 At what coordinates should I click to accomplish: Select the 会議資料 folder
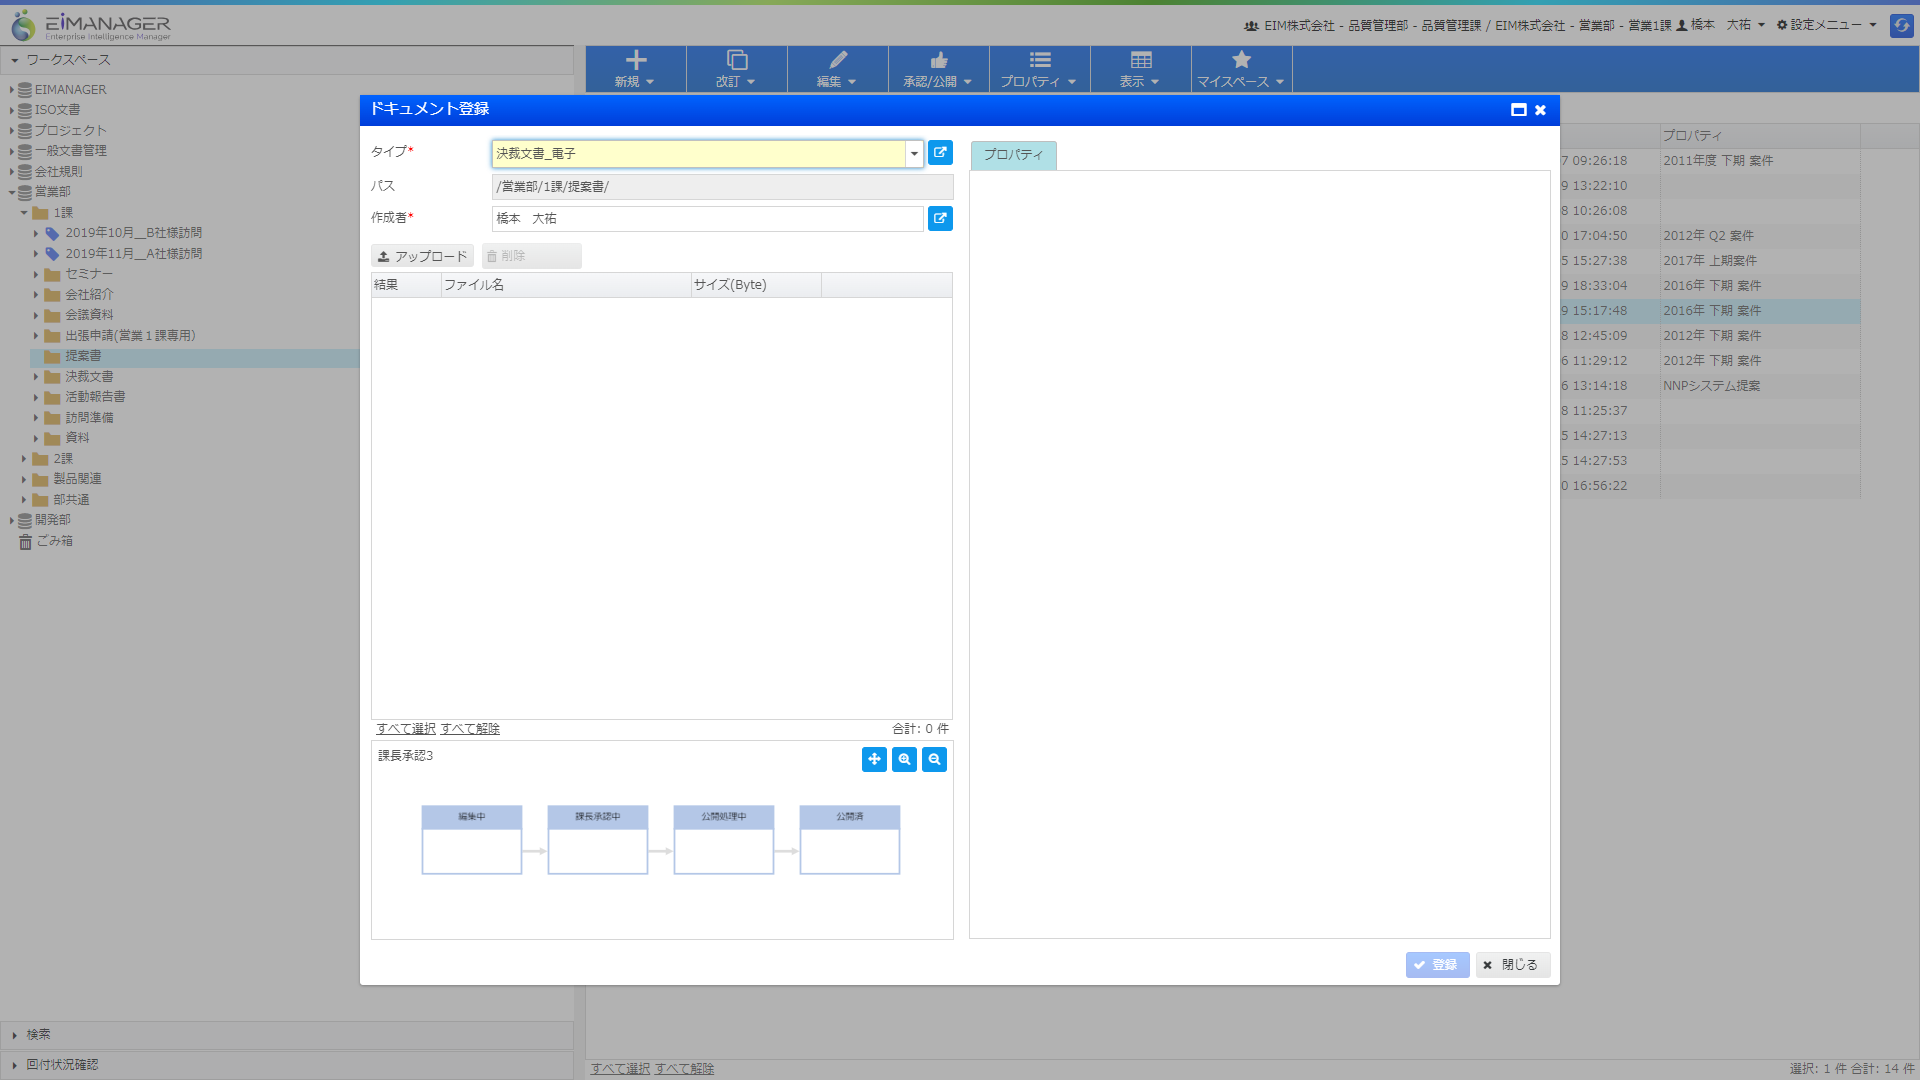[89, 315]
